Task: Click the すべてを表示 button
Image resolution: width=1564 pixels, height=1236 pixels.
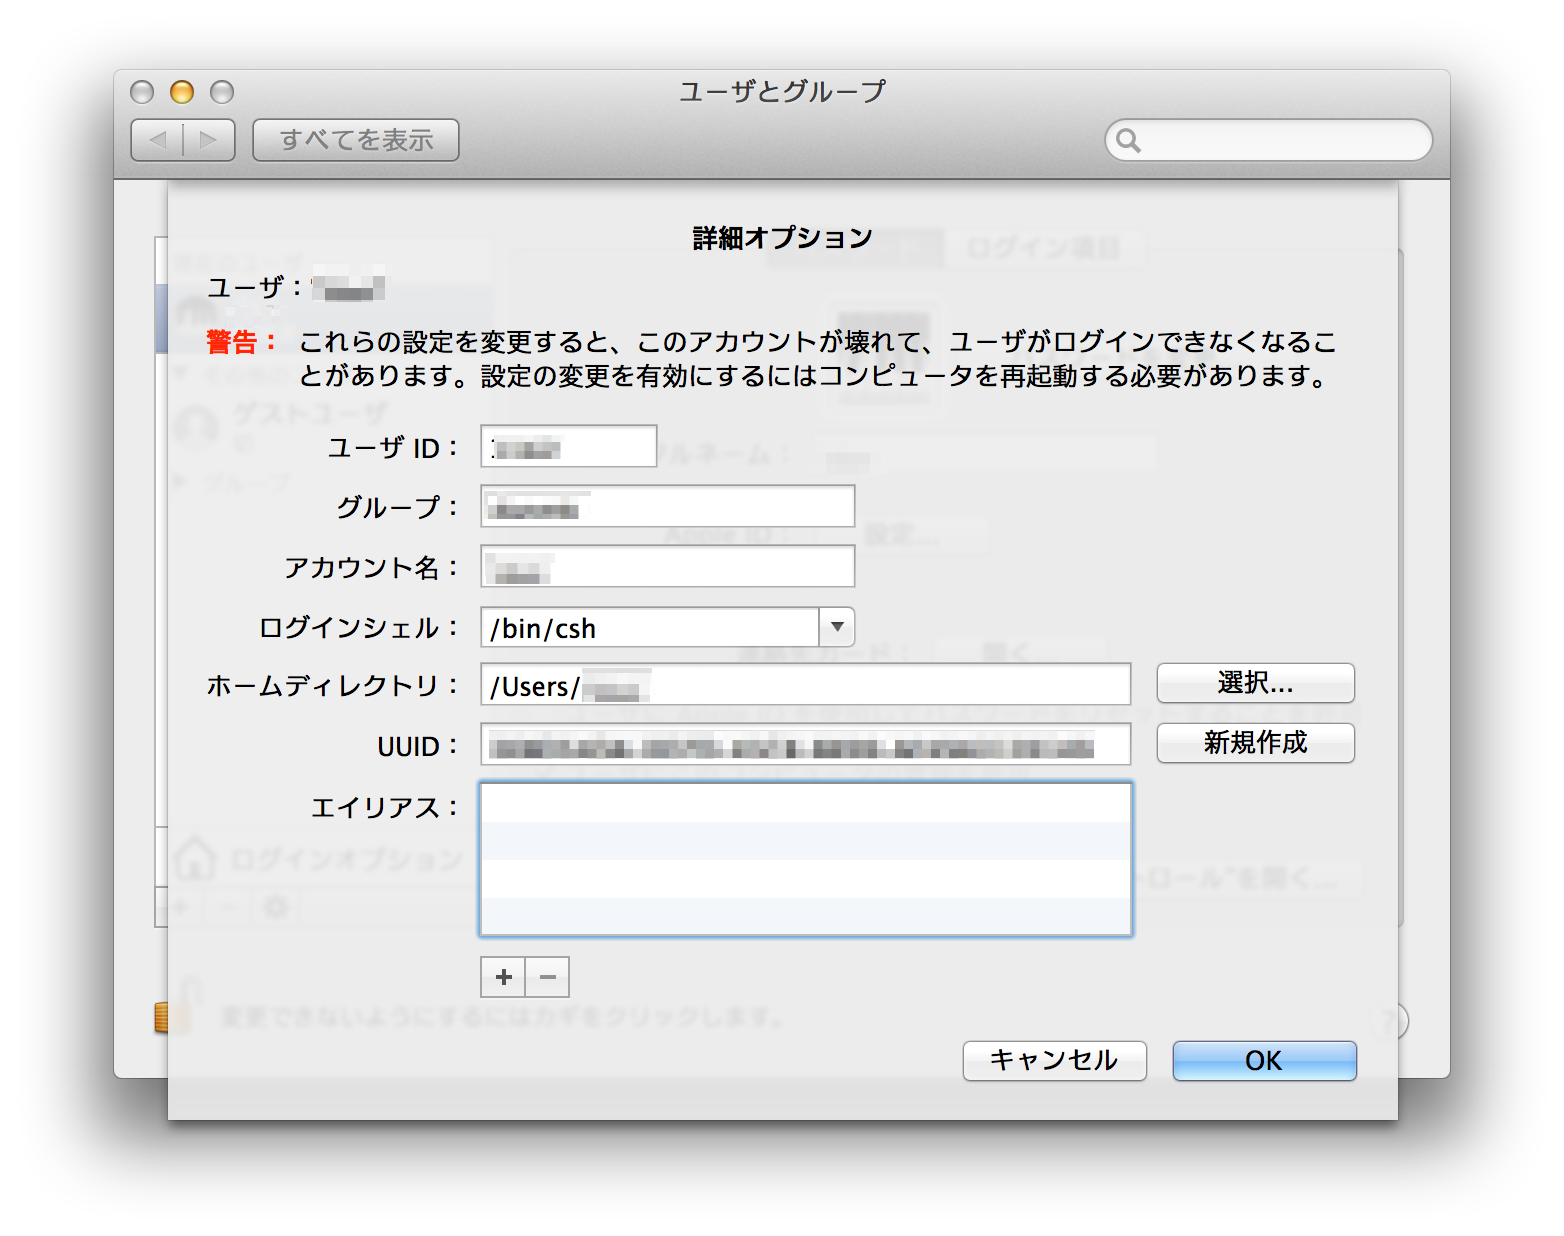Action: [356, 140]
